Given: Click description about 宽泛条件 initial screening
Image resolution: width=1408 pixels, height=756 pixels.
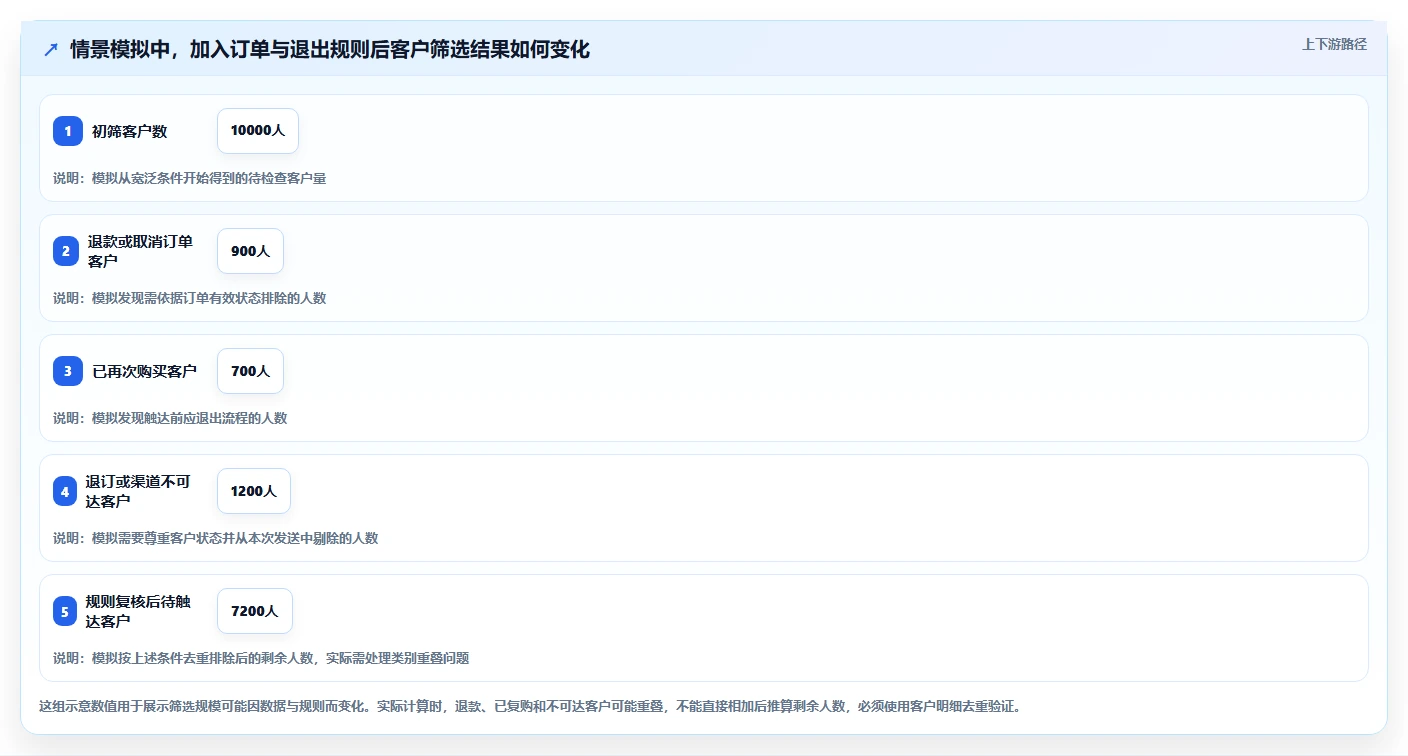Looking at the screenshot, I should click(190, 178).
